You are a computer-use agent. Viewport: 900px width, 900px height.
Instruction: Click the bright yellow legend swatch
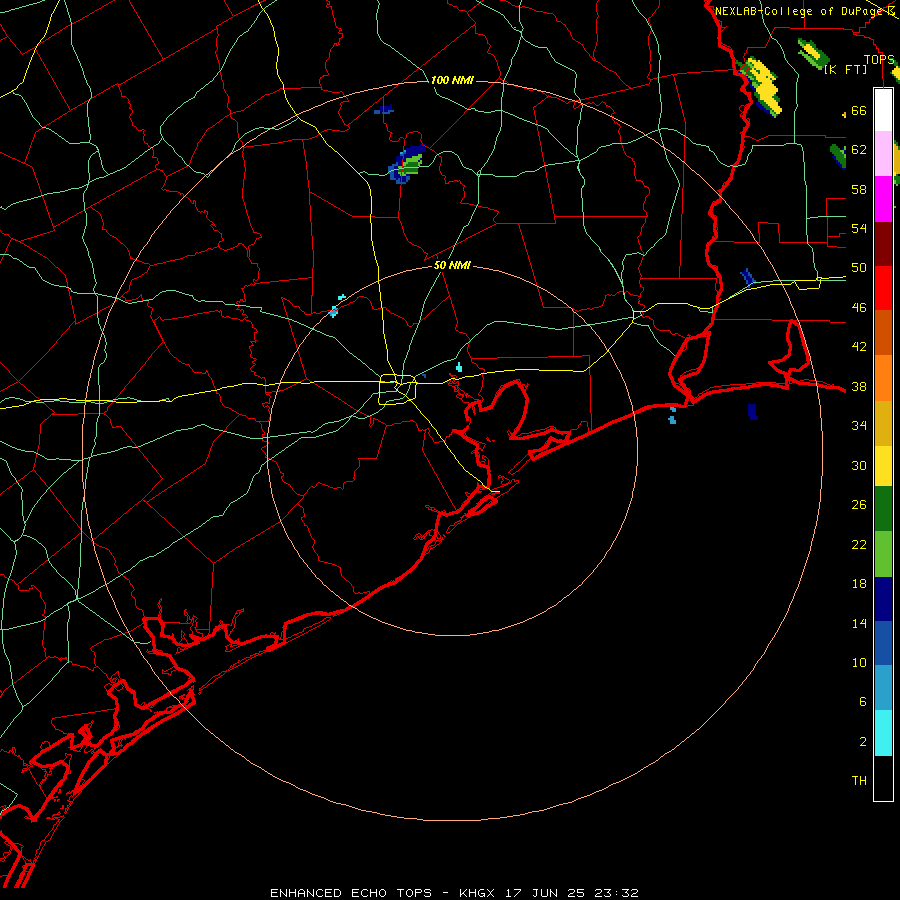[x=883, y=466]
